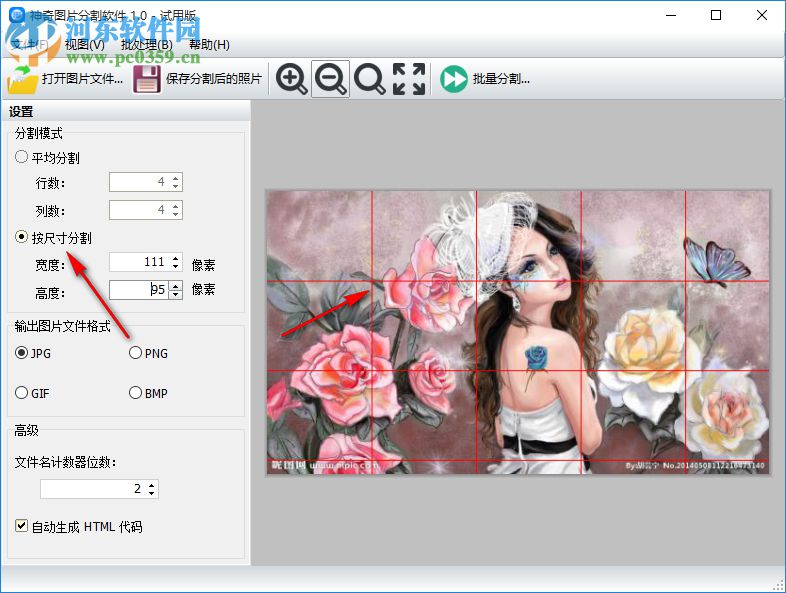Viewport: 786px width, 593px height.
Task: Increase 文件名计数器位数 with up arrow
Action: pos(152,484)
